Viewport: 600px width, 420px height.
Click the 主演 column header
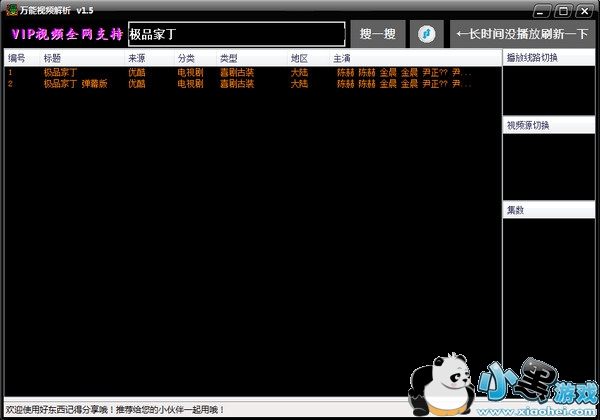pyautogui.click(x=415, y=58)
